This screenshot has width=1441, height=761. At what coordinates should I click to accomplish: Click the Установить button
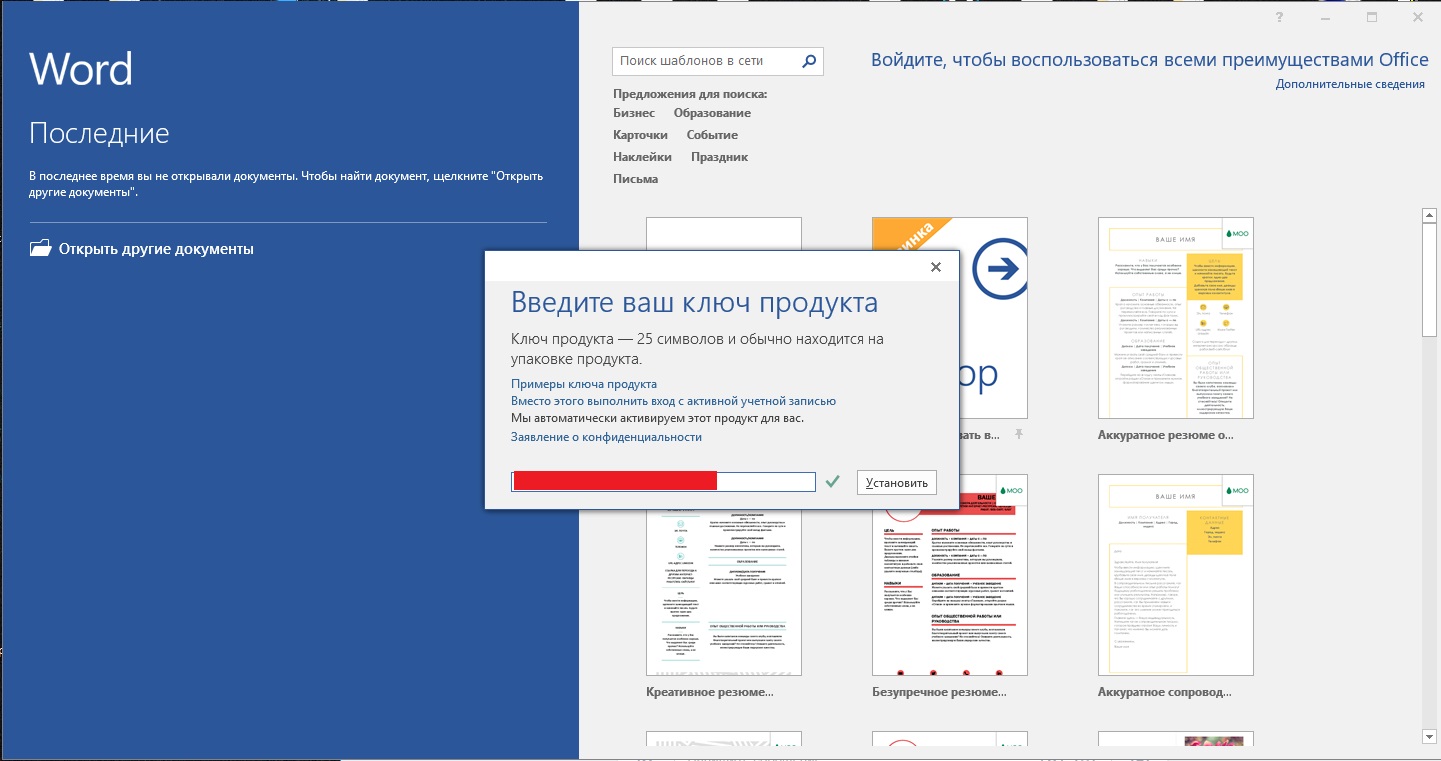[897, 483]
